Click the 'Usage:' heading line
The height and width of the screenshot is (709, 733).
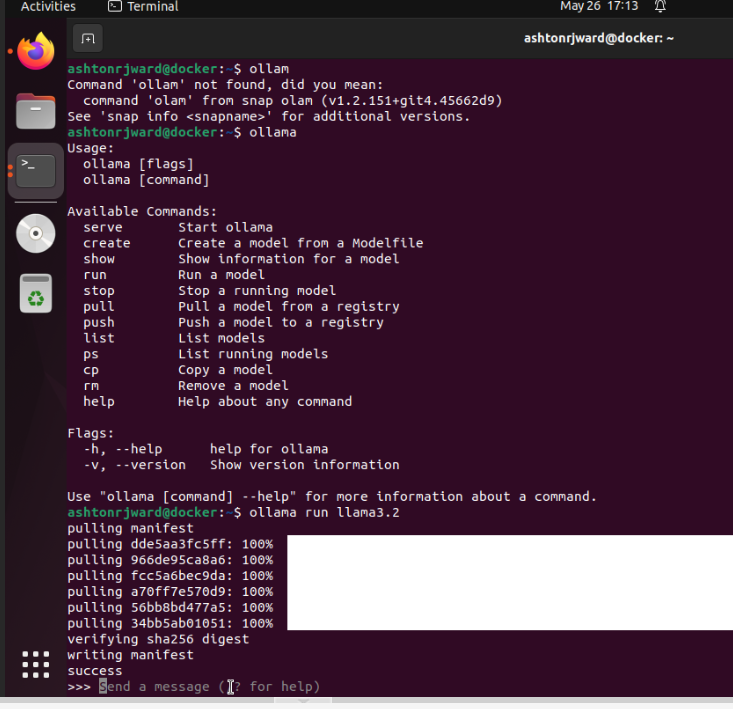point(91,149)
